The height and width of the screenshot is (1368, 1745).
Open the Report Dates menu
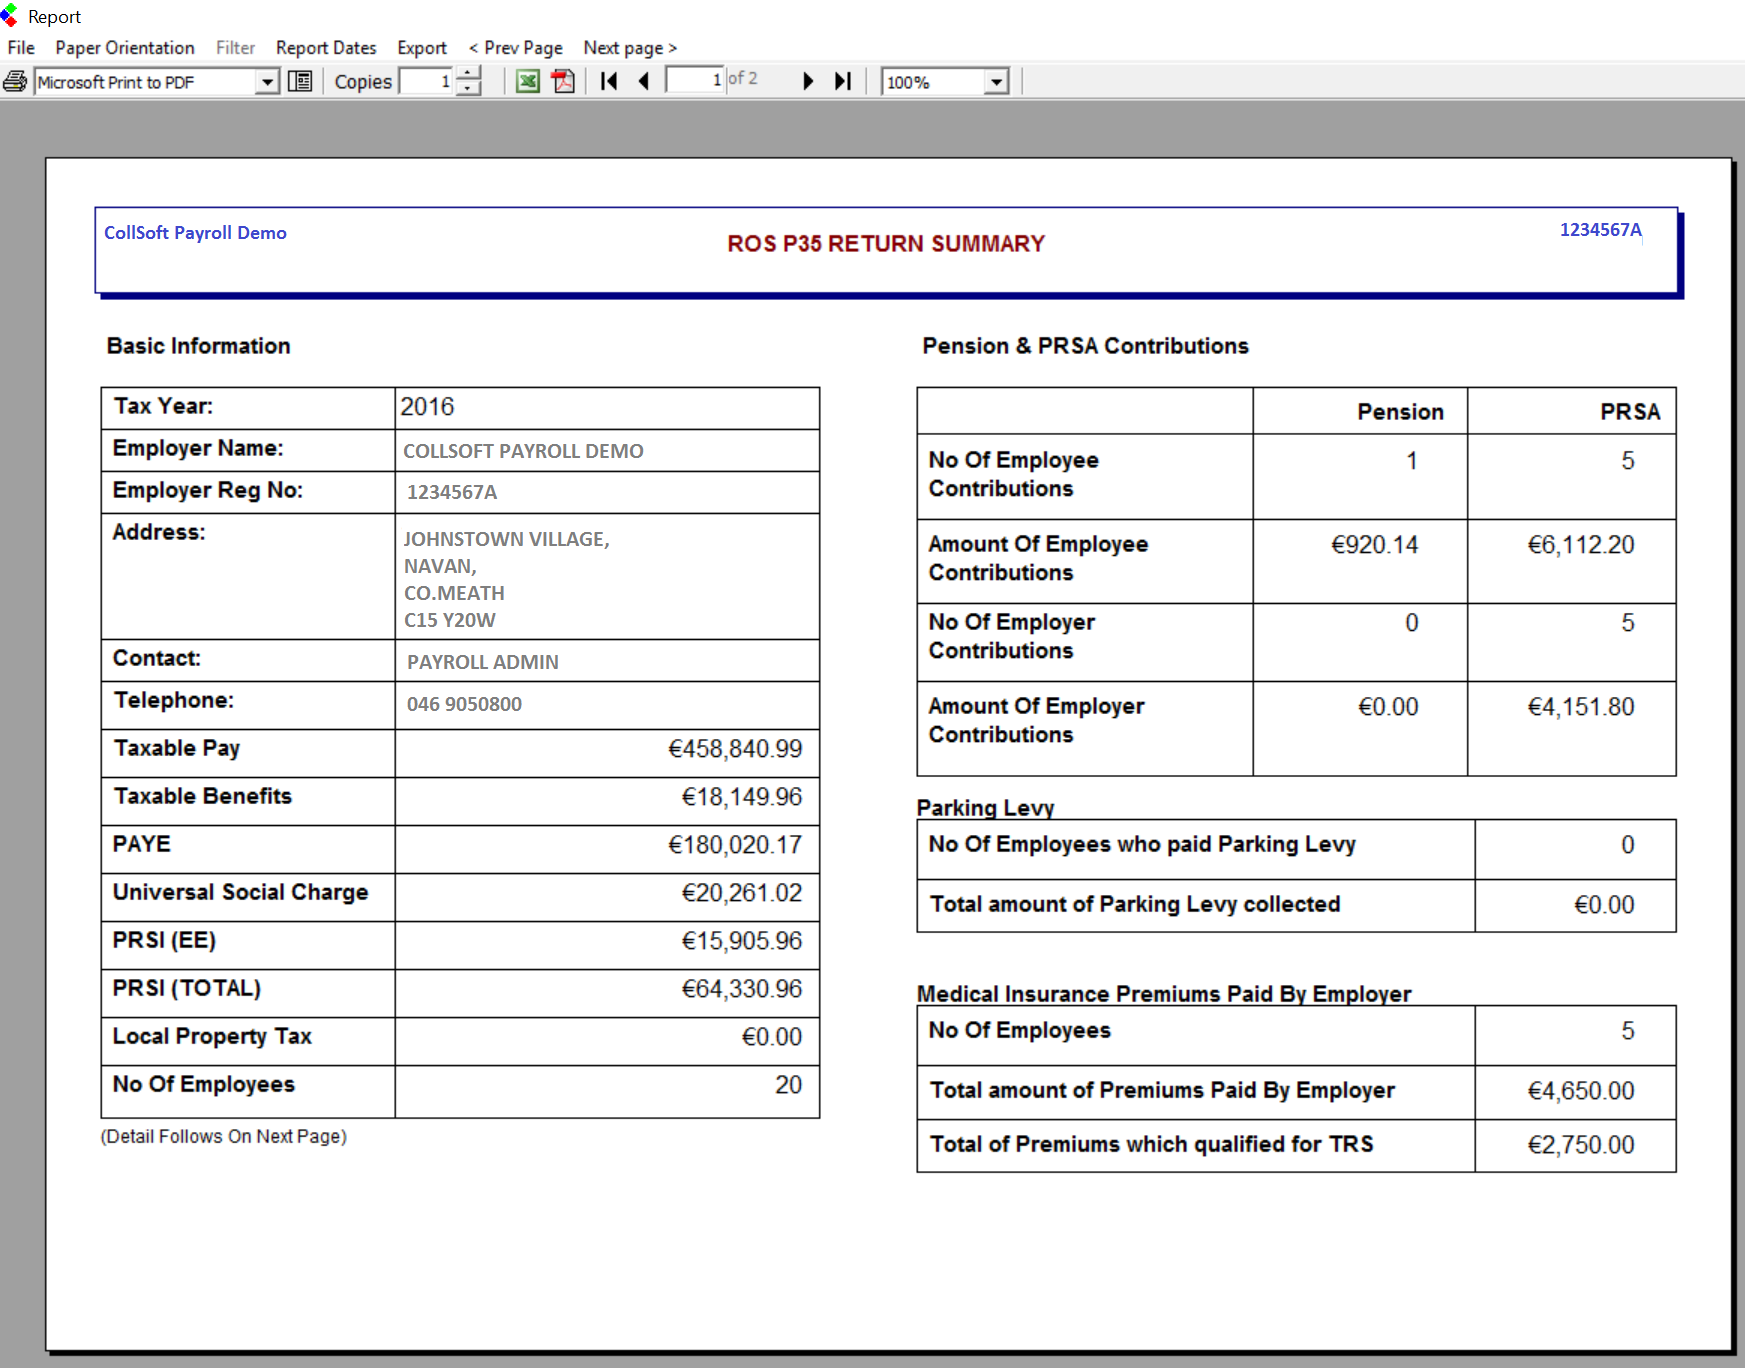(x=326, y=48)
